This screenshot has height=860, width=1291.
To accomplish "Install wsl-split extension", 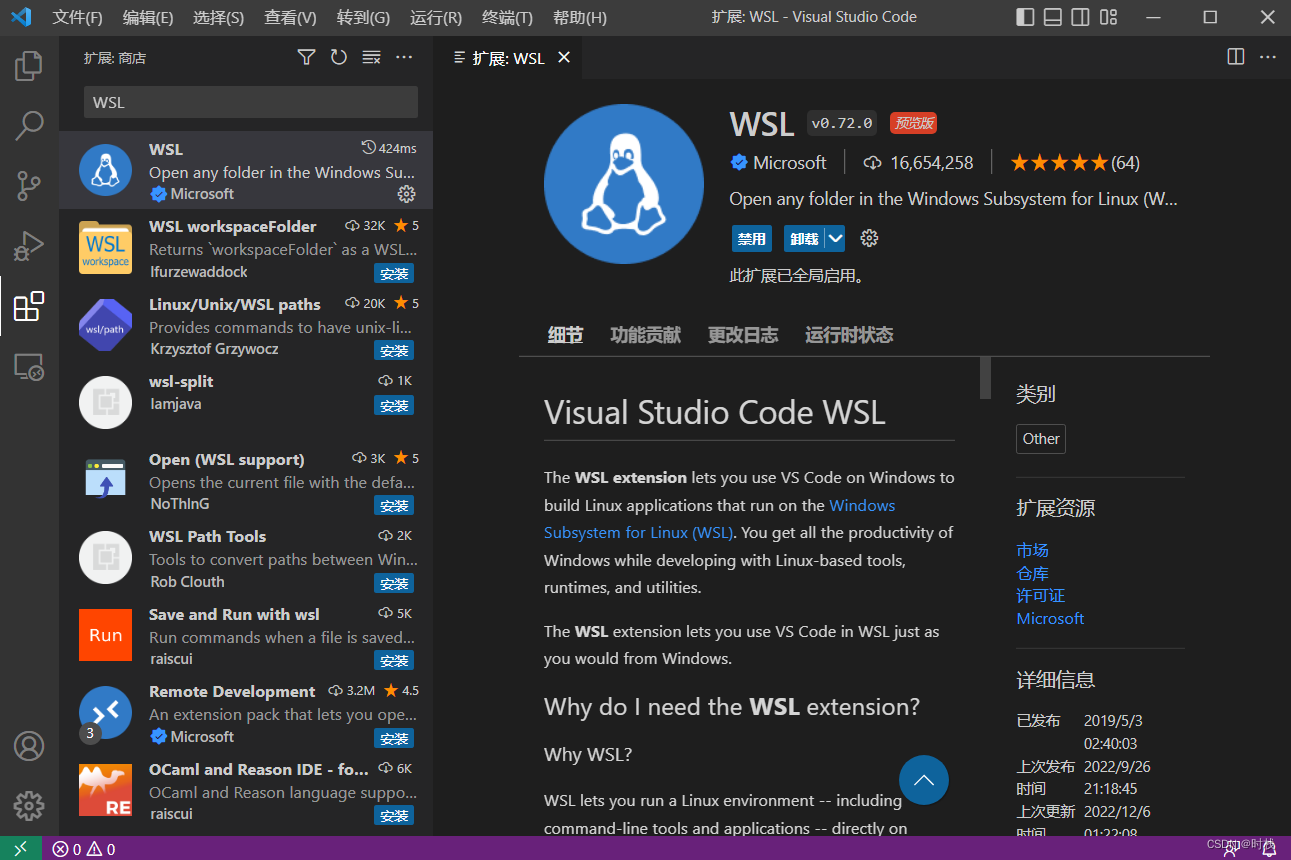I will 394,406.
